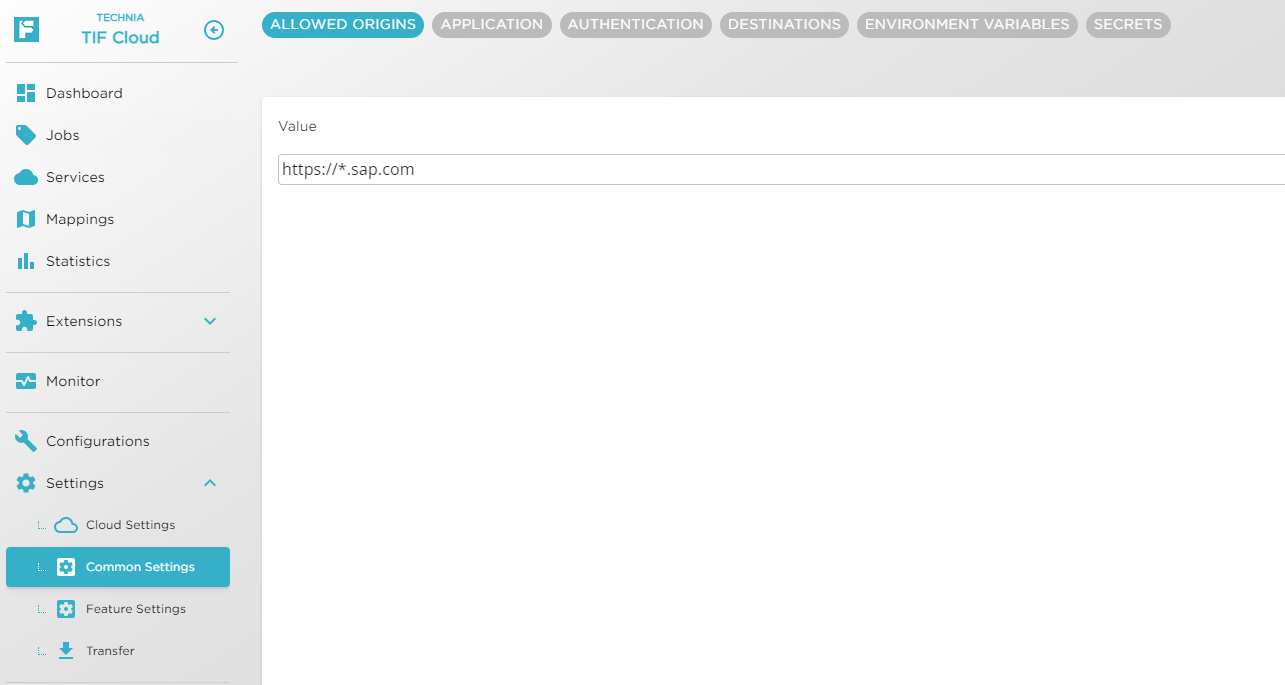
Task: Click the Transfer download icon
Action: point(66,651)
